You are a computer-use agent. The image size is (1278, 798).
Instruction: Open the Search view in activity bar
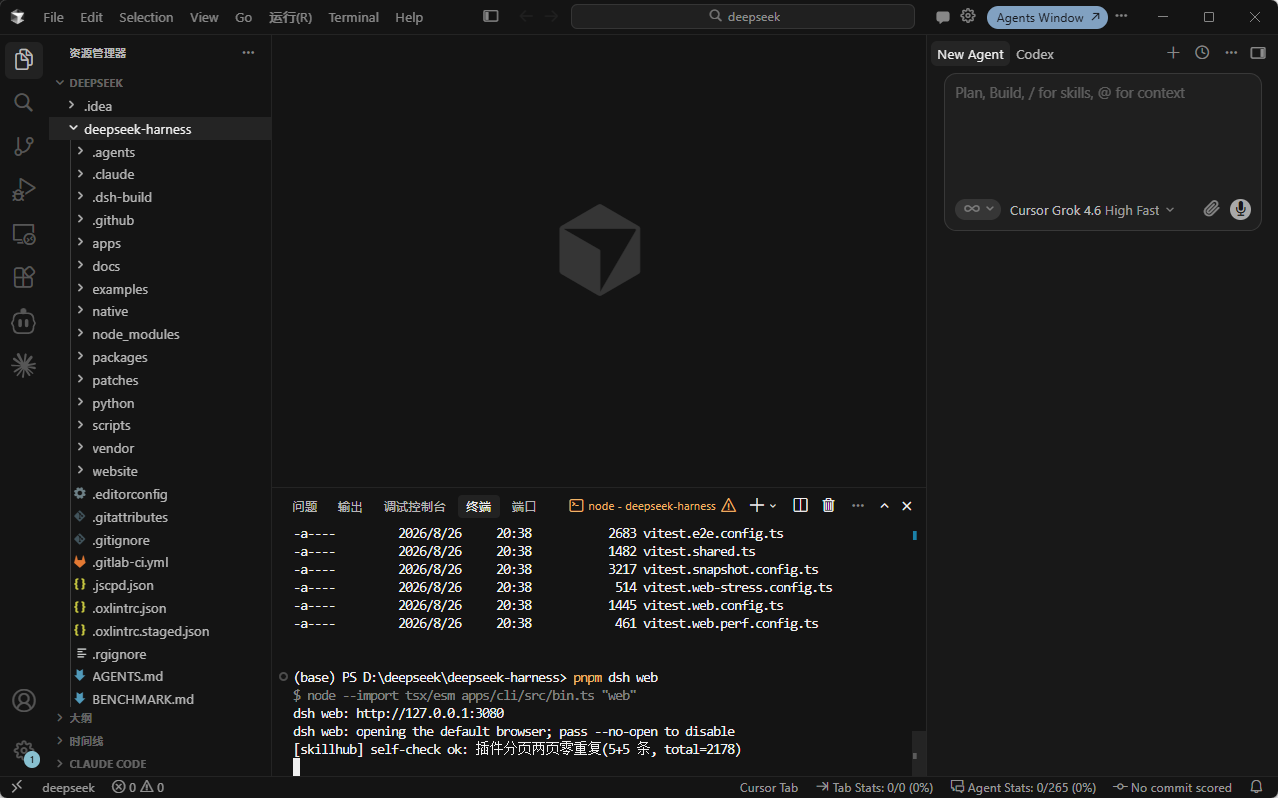click(x=24, y=102)
